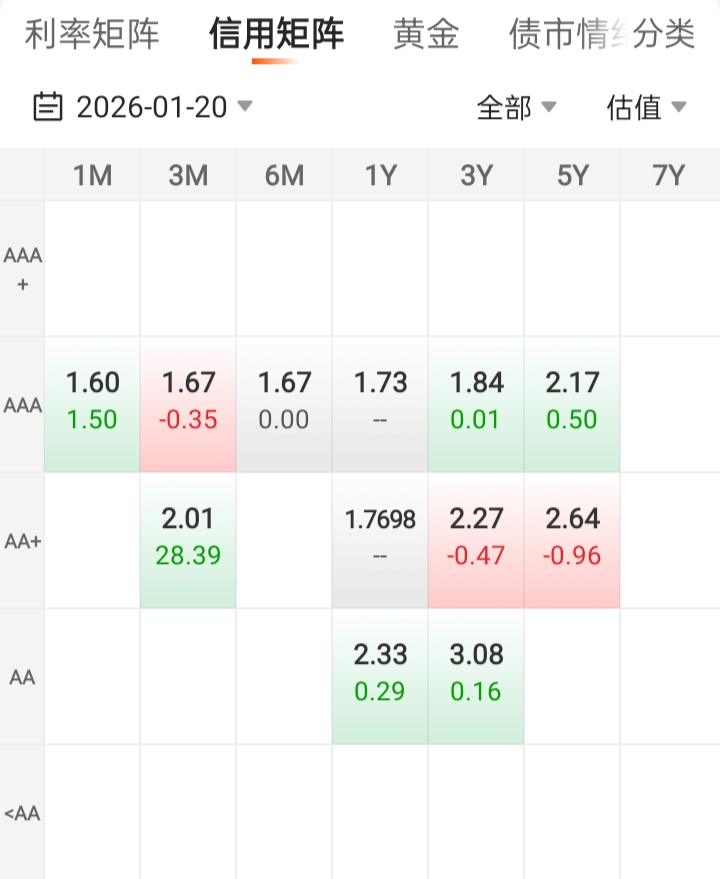Open the AA 3Y cell showing 3.08

[x=476, y=672]
